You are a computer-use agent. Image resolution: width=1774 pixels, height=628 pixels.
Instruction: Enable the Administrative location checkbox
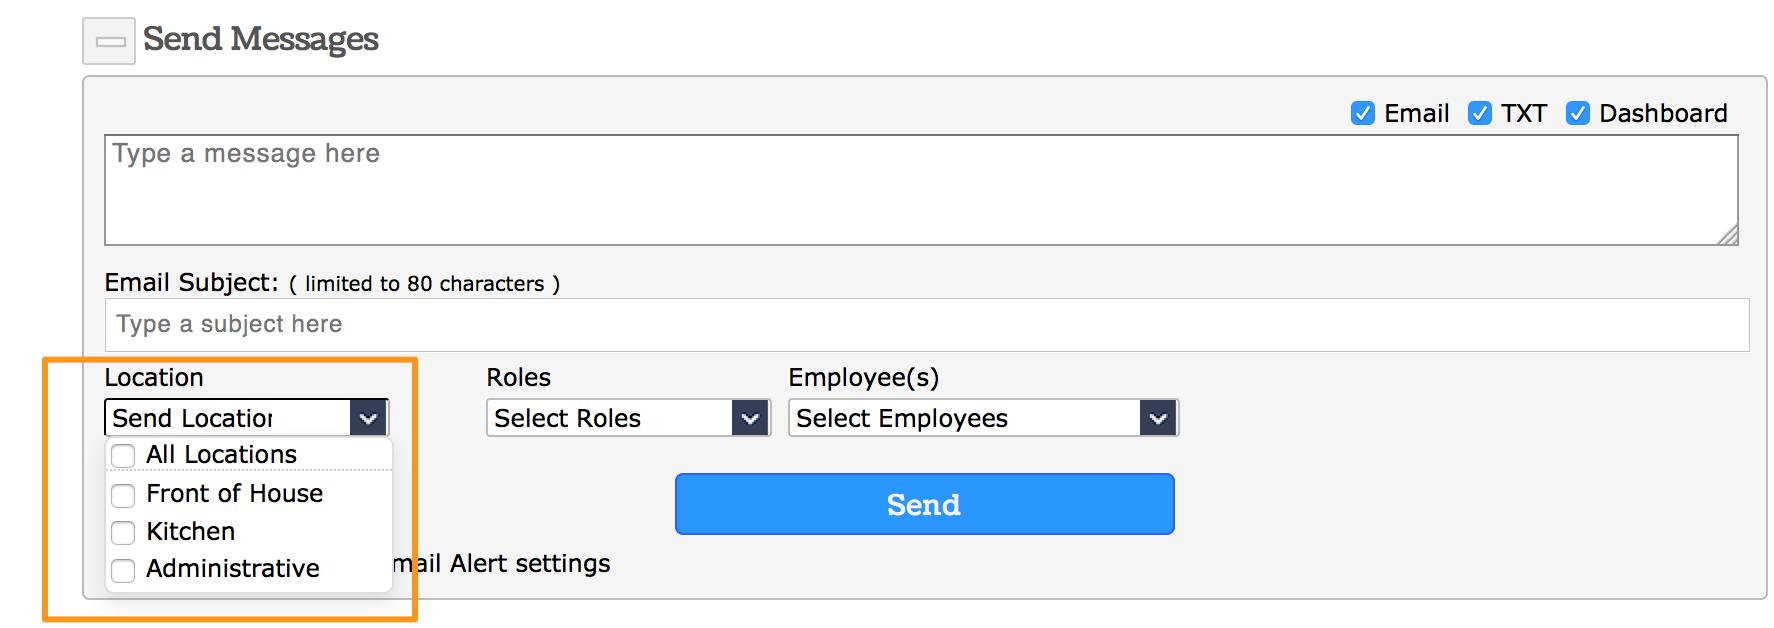click(x=123, y=570)
